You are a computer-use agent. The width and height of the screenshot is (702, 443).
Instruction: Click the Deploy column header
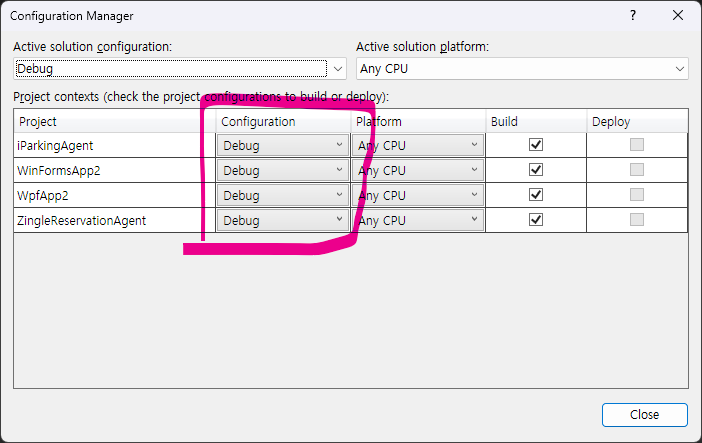point(637,121)
